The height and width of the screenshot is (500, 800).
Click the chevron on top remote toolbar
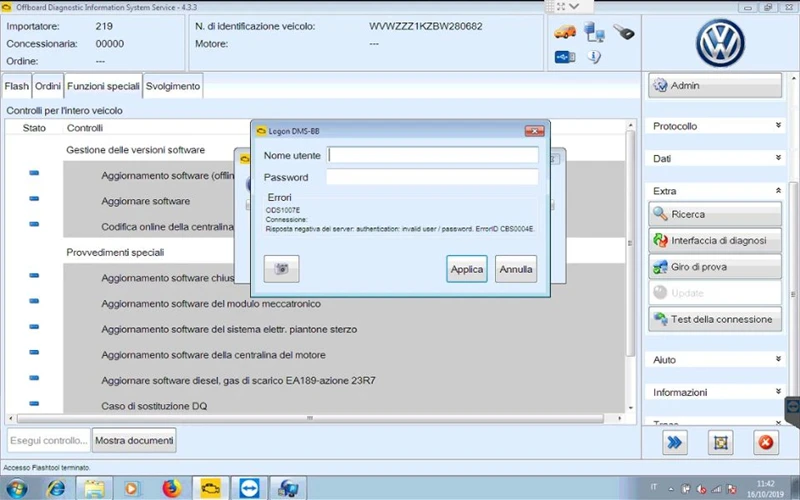click(575, 7)
